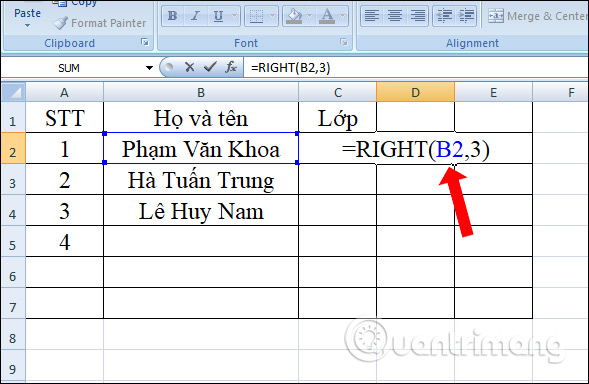The width and height of the screenshot is (589, 384).
Task: Click cell 'Họ và tên'
Action: [201, 117]
